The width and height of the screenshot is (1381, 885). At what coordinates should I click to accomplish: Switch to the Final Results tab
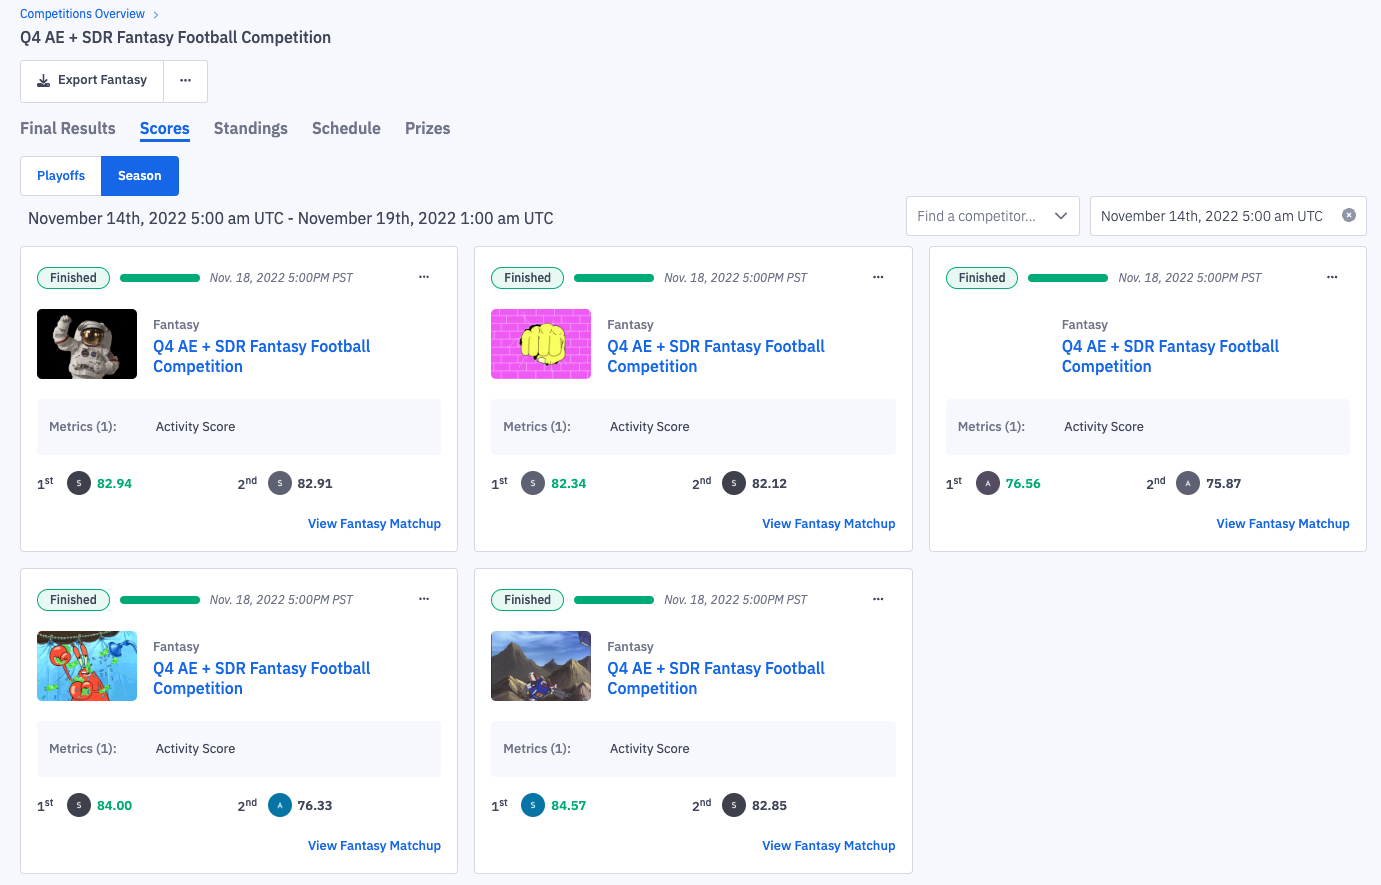pos(68,128)
